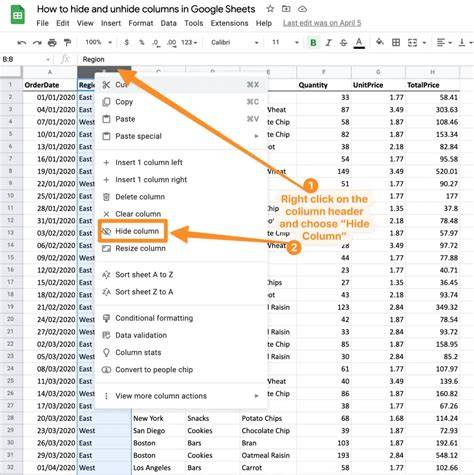
Task: Decrease decimal places icon
Action: [156, 43]
